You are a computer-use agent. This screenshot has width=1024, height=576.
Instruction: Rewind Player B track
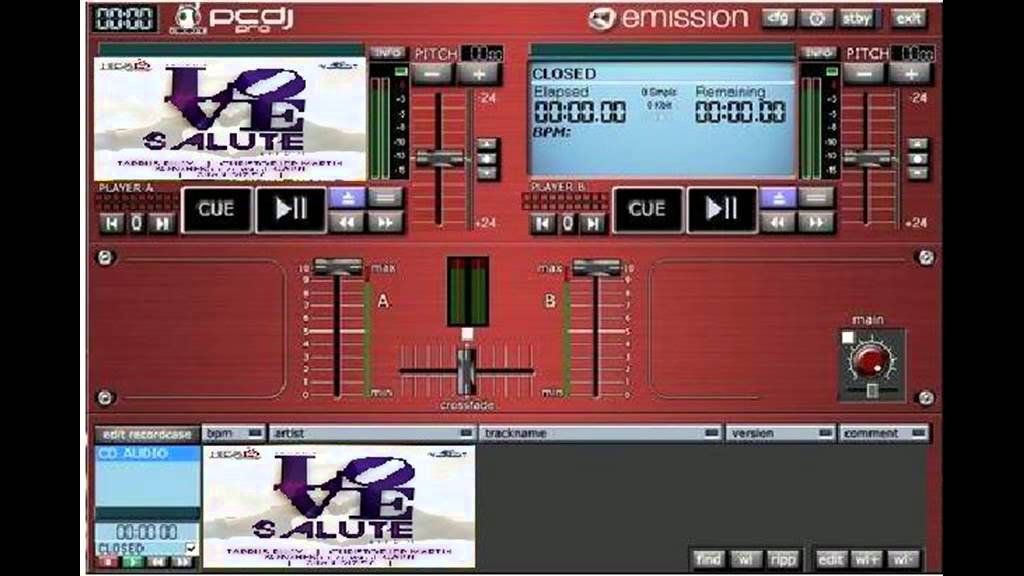(x=778, y=223)
